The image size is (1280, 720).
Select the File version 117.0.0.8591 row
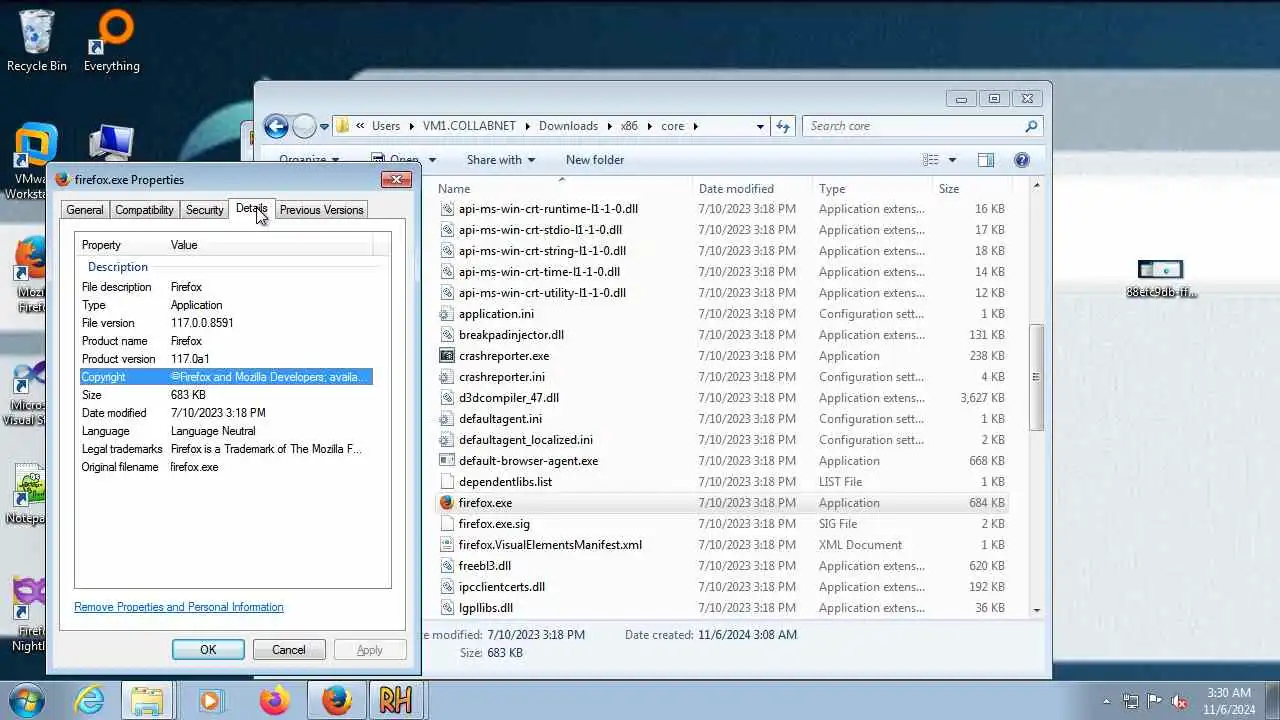click(x=226, y=323)
